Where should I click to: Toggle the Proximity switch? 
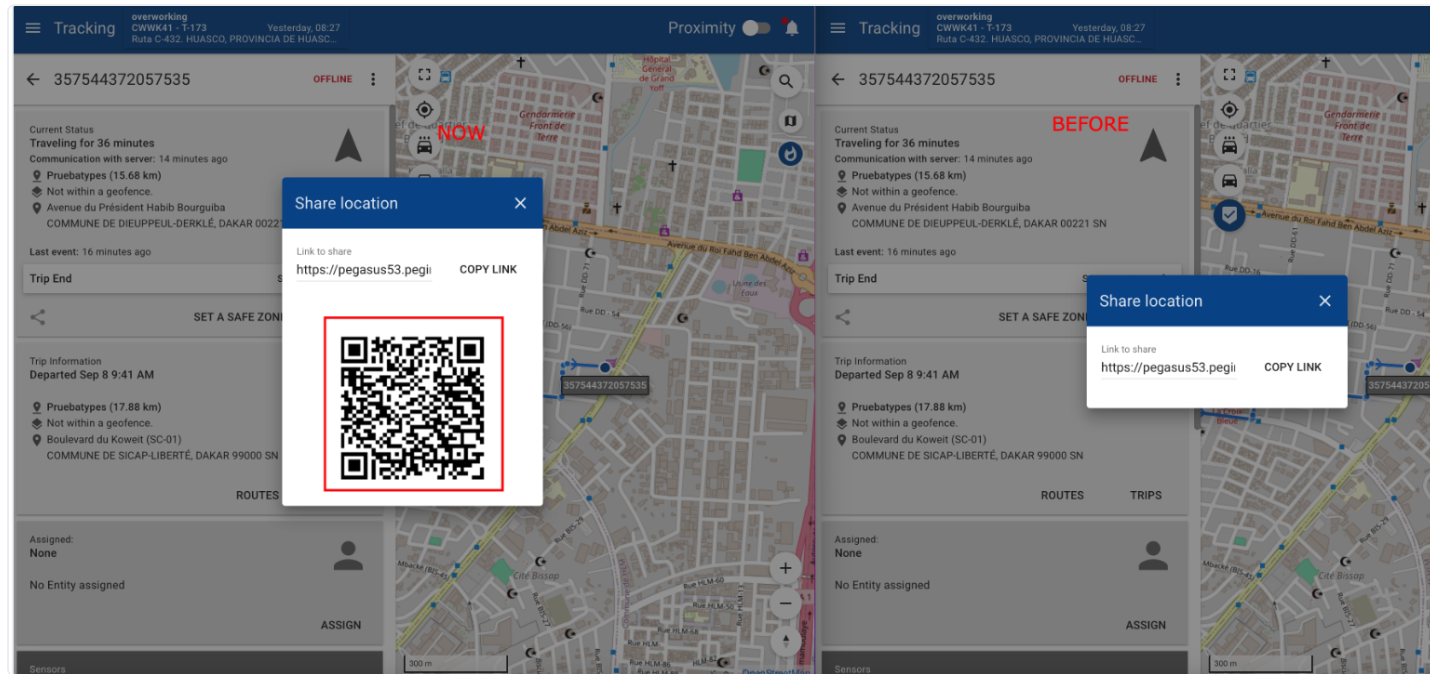click(756, 28)
